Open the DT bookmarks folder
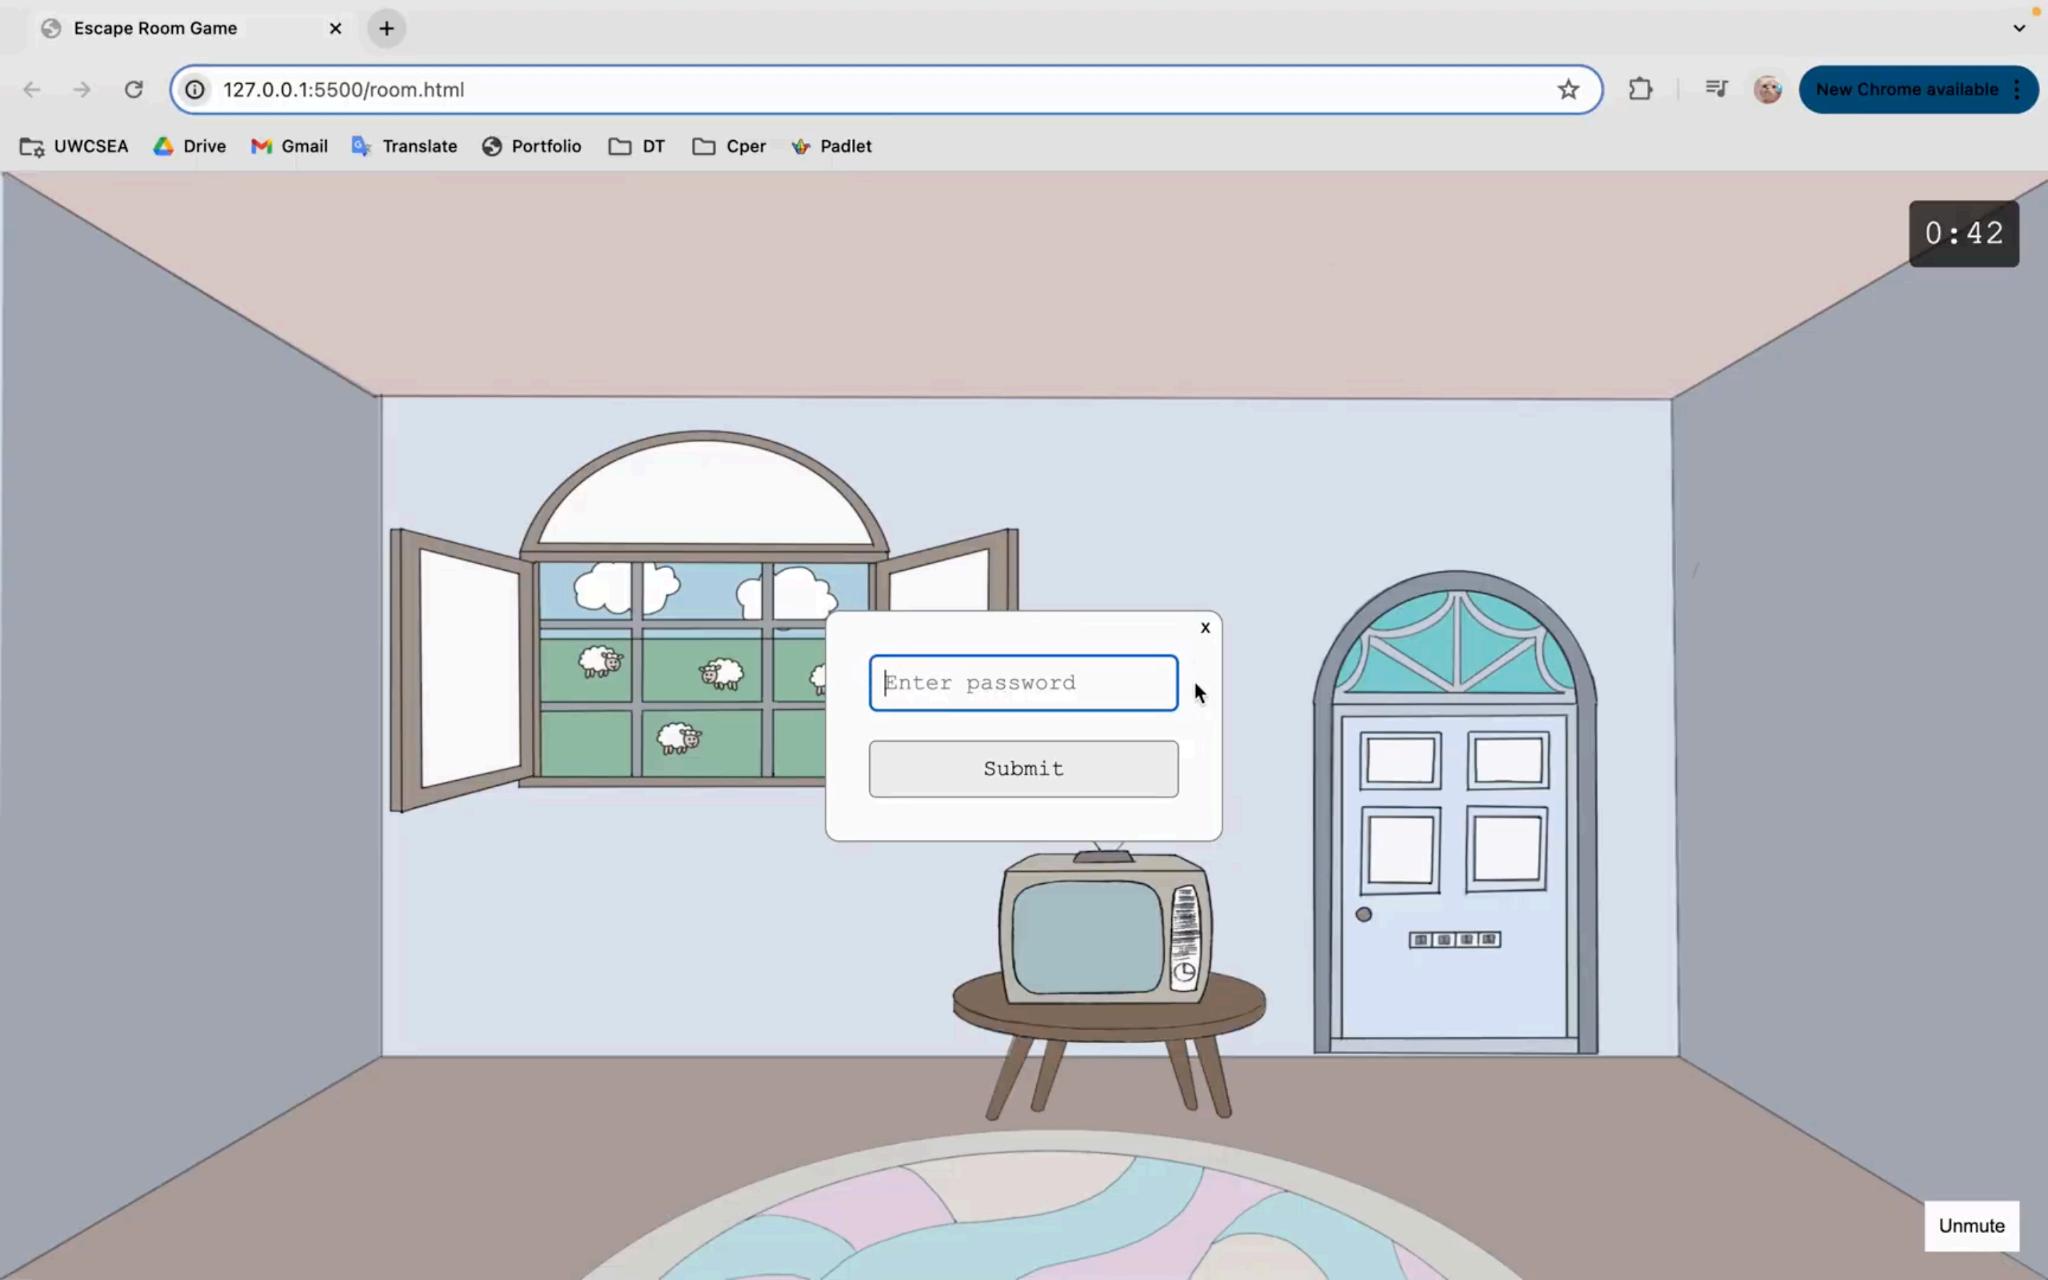 point(637,146)
